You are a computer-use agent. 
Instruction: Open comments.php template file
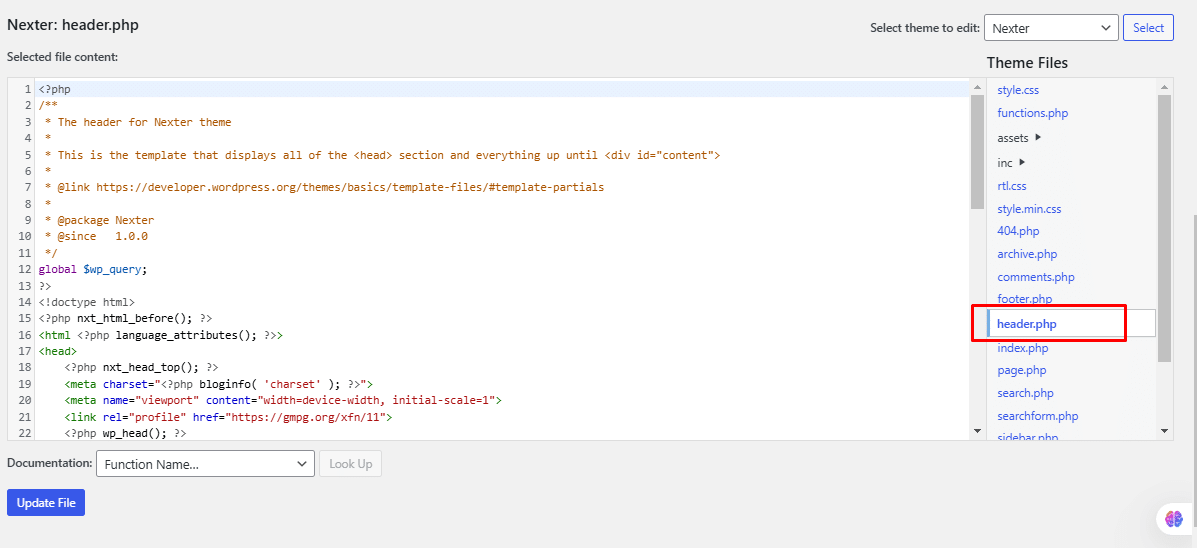click(x=1035, y=277)
